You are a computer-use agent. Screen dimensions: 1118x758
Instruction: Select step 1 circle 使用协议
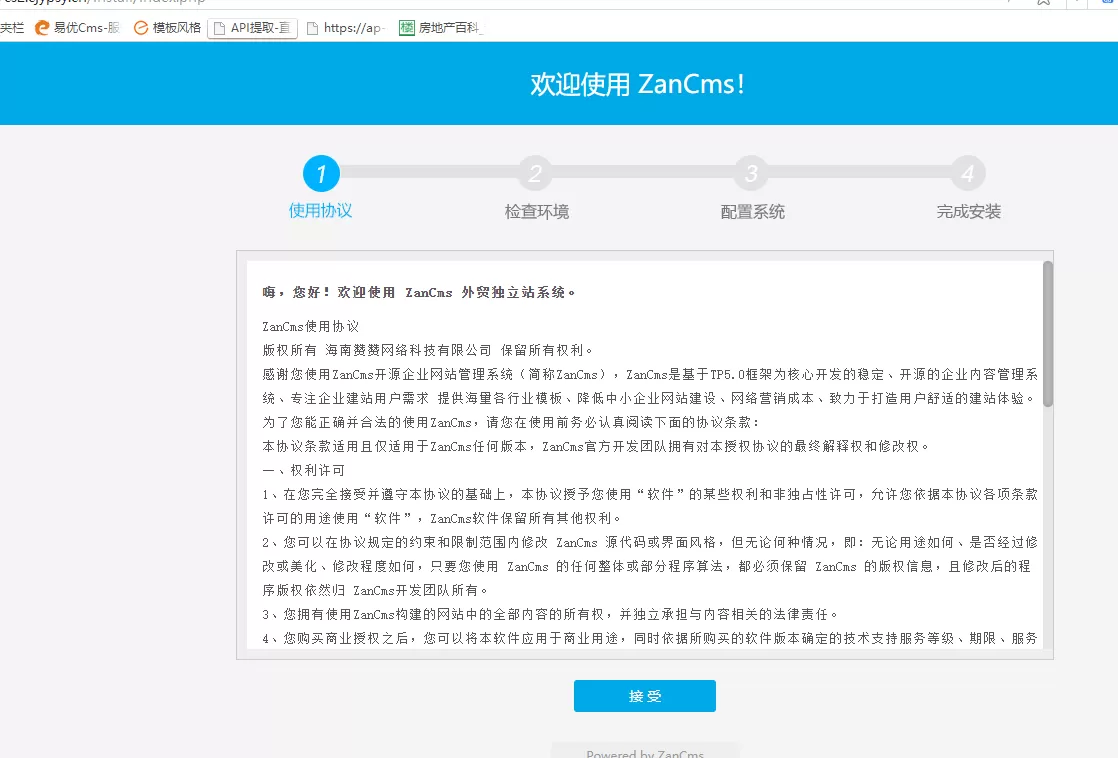tap(321, 173)
